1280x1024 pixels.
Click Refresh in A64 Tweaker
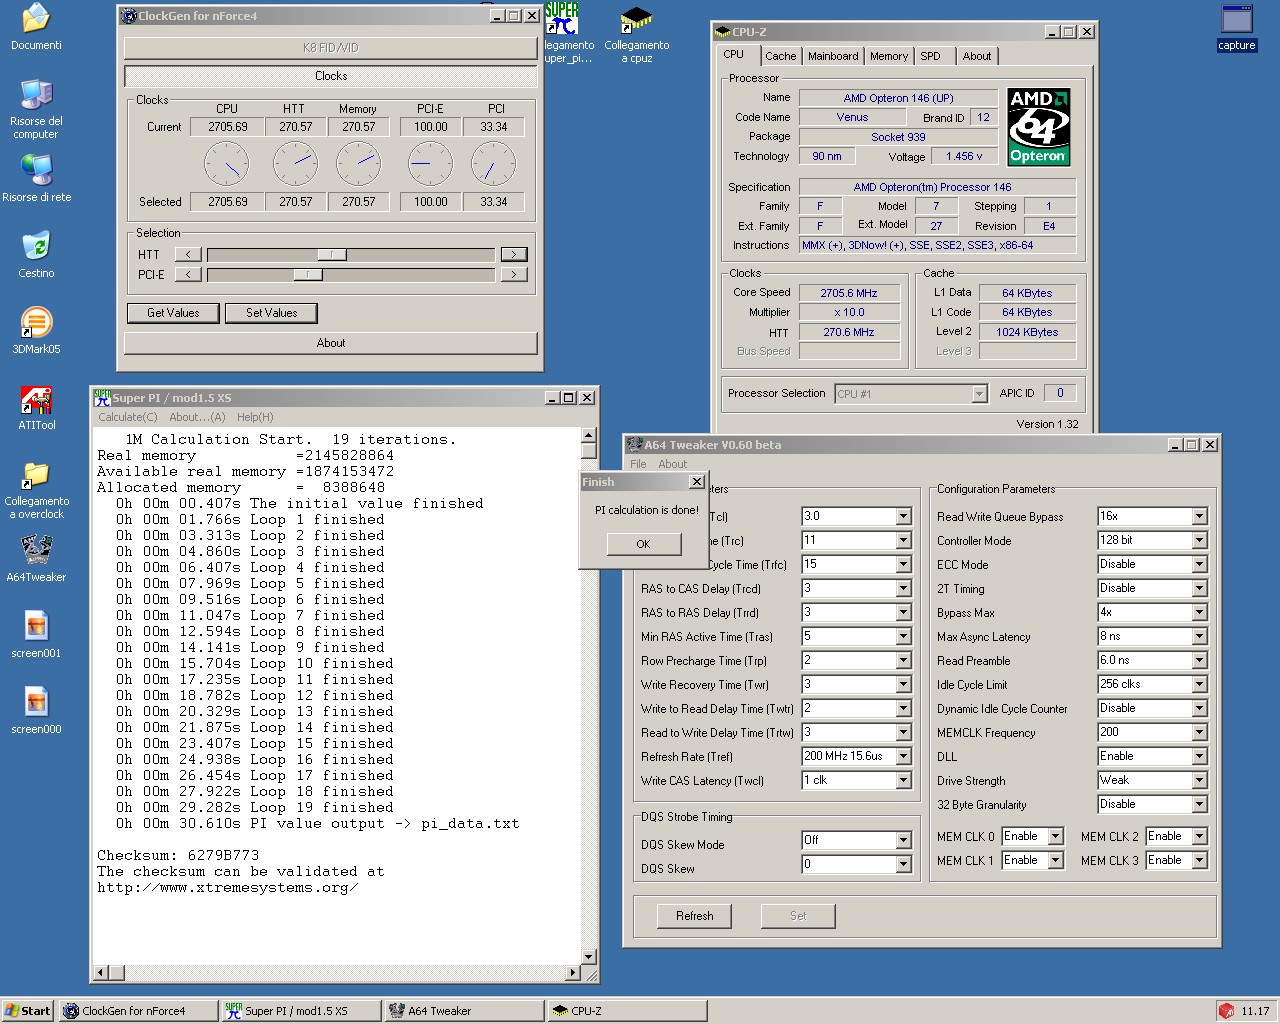click(695, 916)
